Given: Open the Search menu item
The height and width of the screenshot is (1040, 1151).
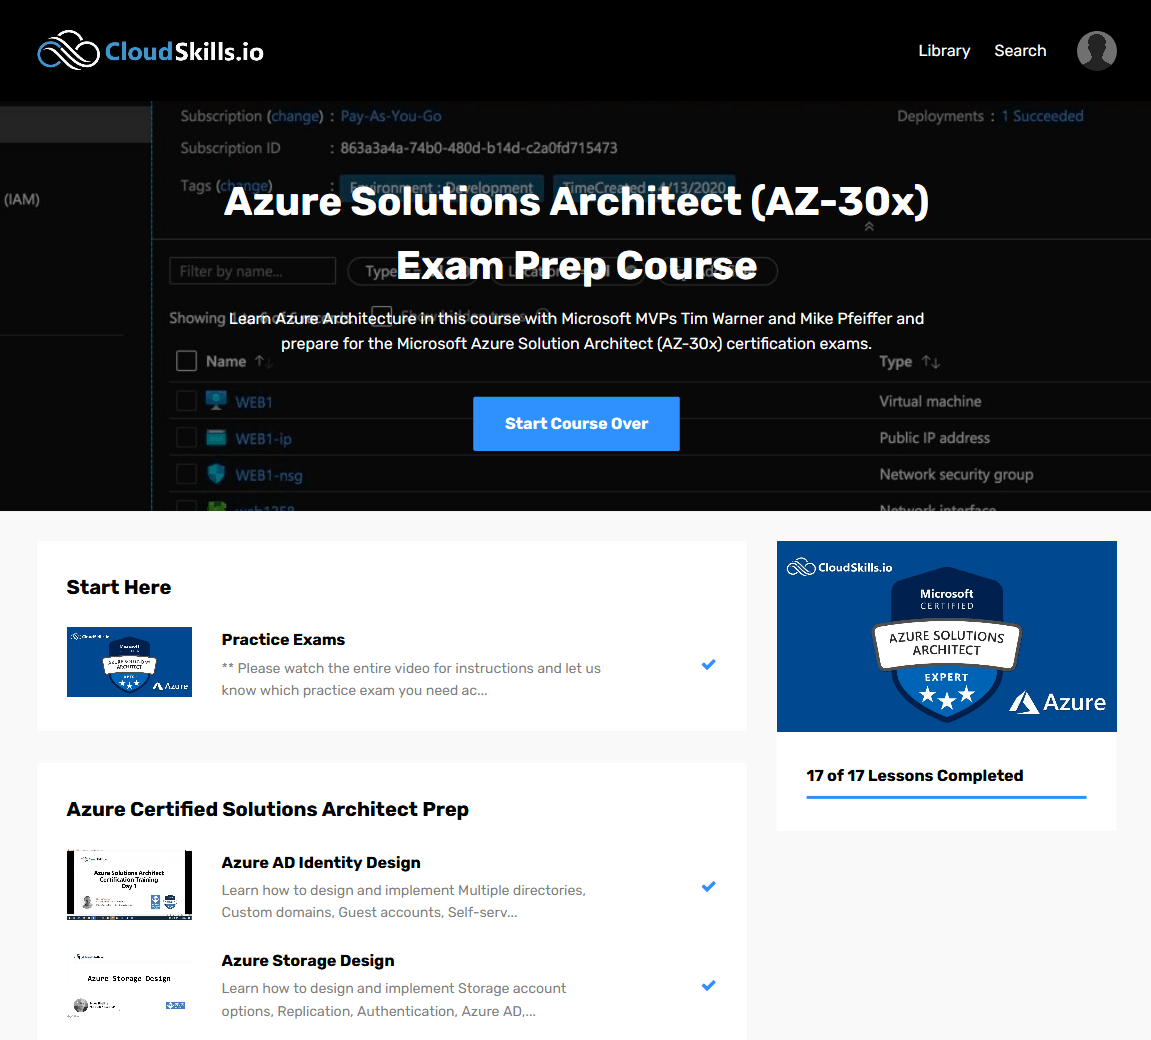Looking at the screenshot, I should pyautogui.click(x=1020, y=51).
